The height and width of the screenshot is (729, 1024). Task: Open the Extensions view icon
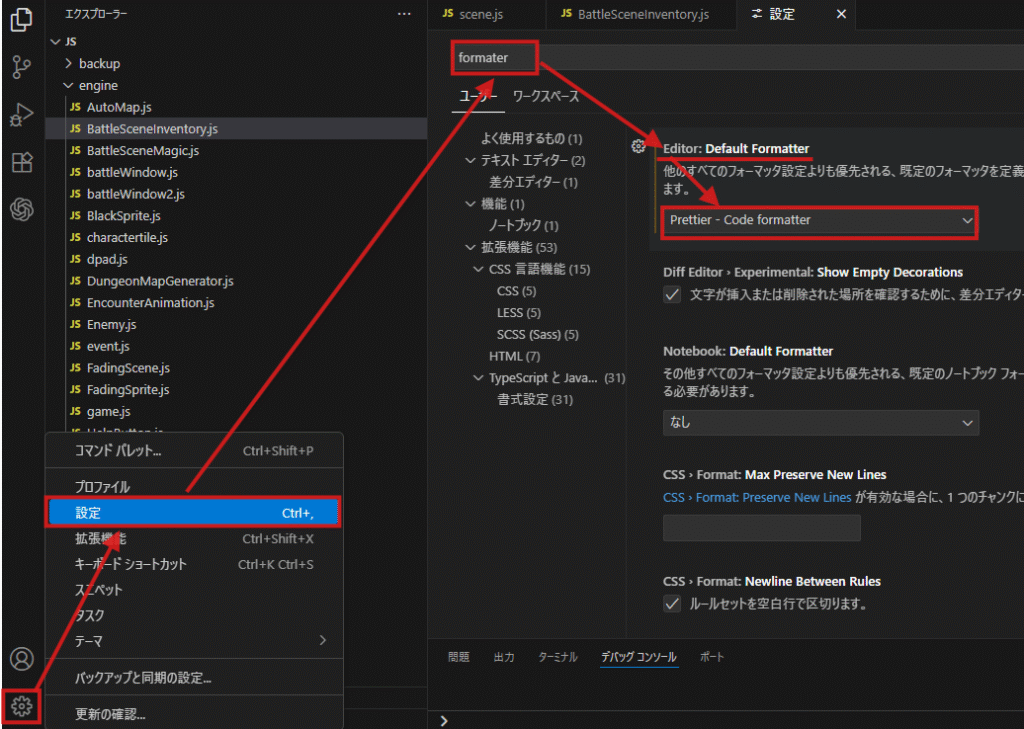[21, 163]
